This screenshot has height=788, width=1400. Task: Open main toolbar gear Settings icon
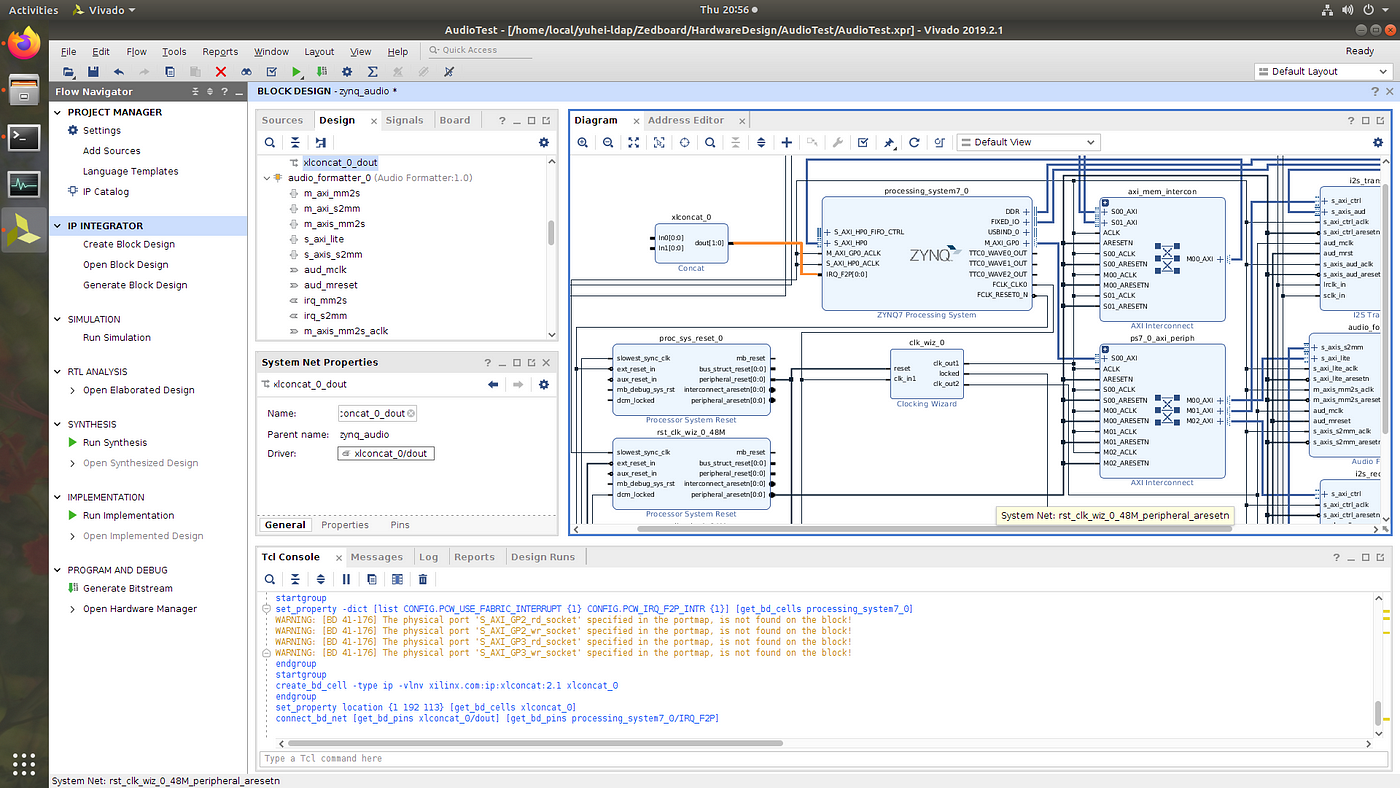(x=347, y=72)
